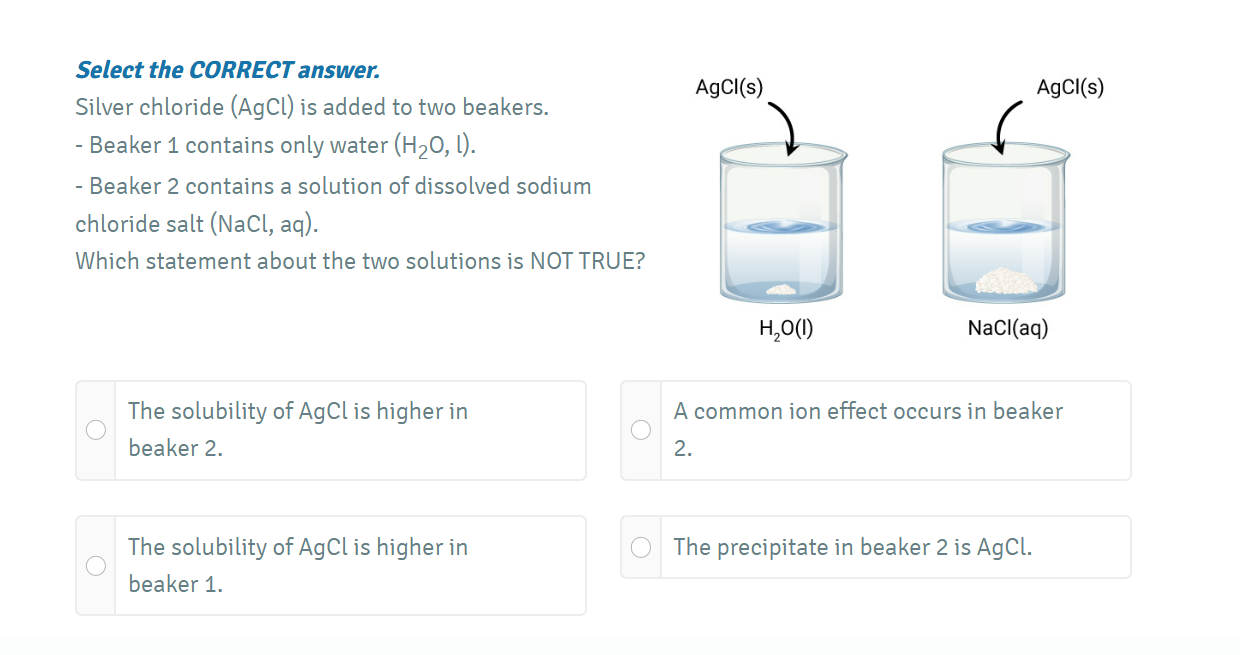
Task: Select radio for 'solubility higher in beaker 1'
Action: (96, 566)
